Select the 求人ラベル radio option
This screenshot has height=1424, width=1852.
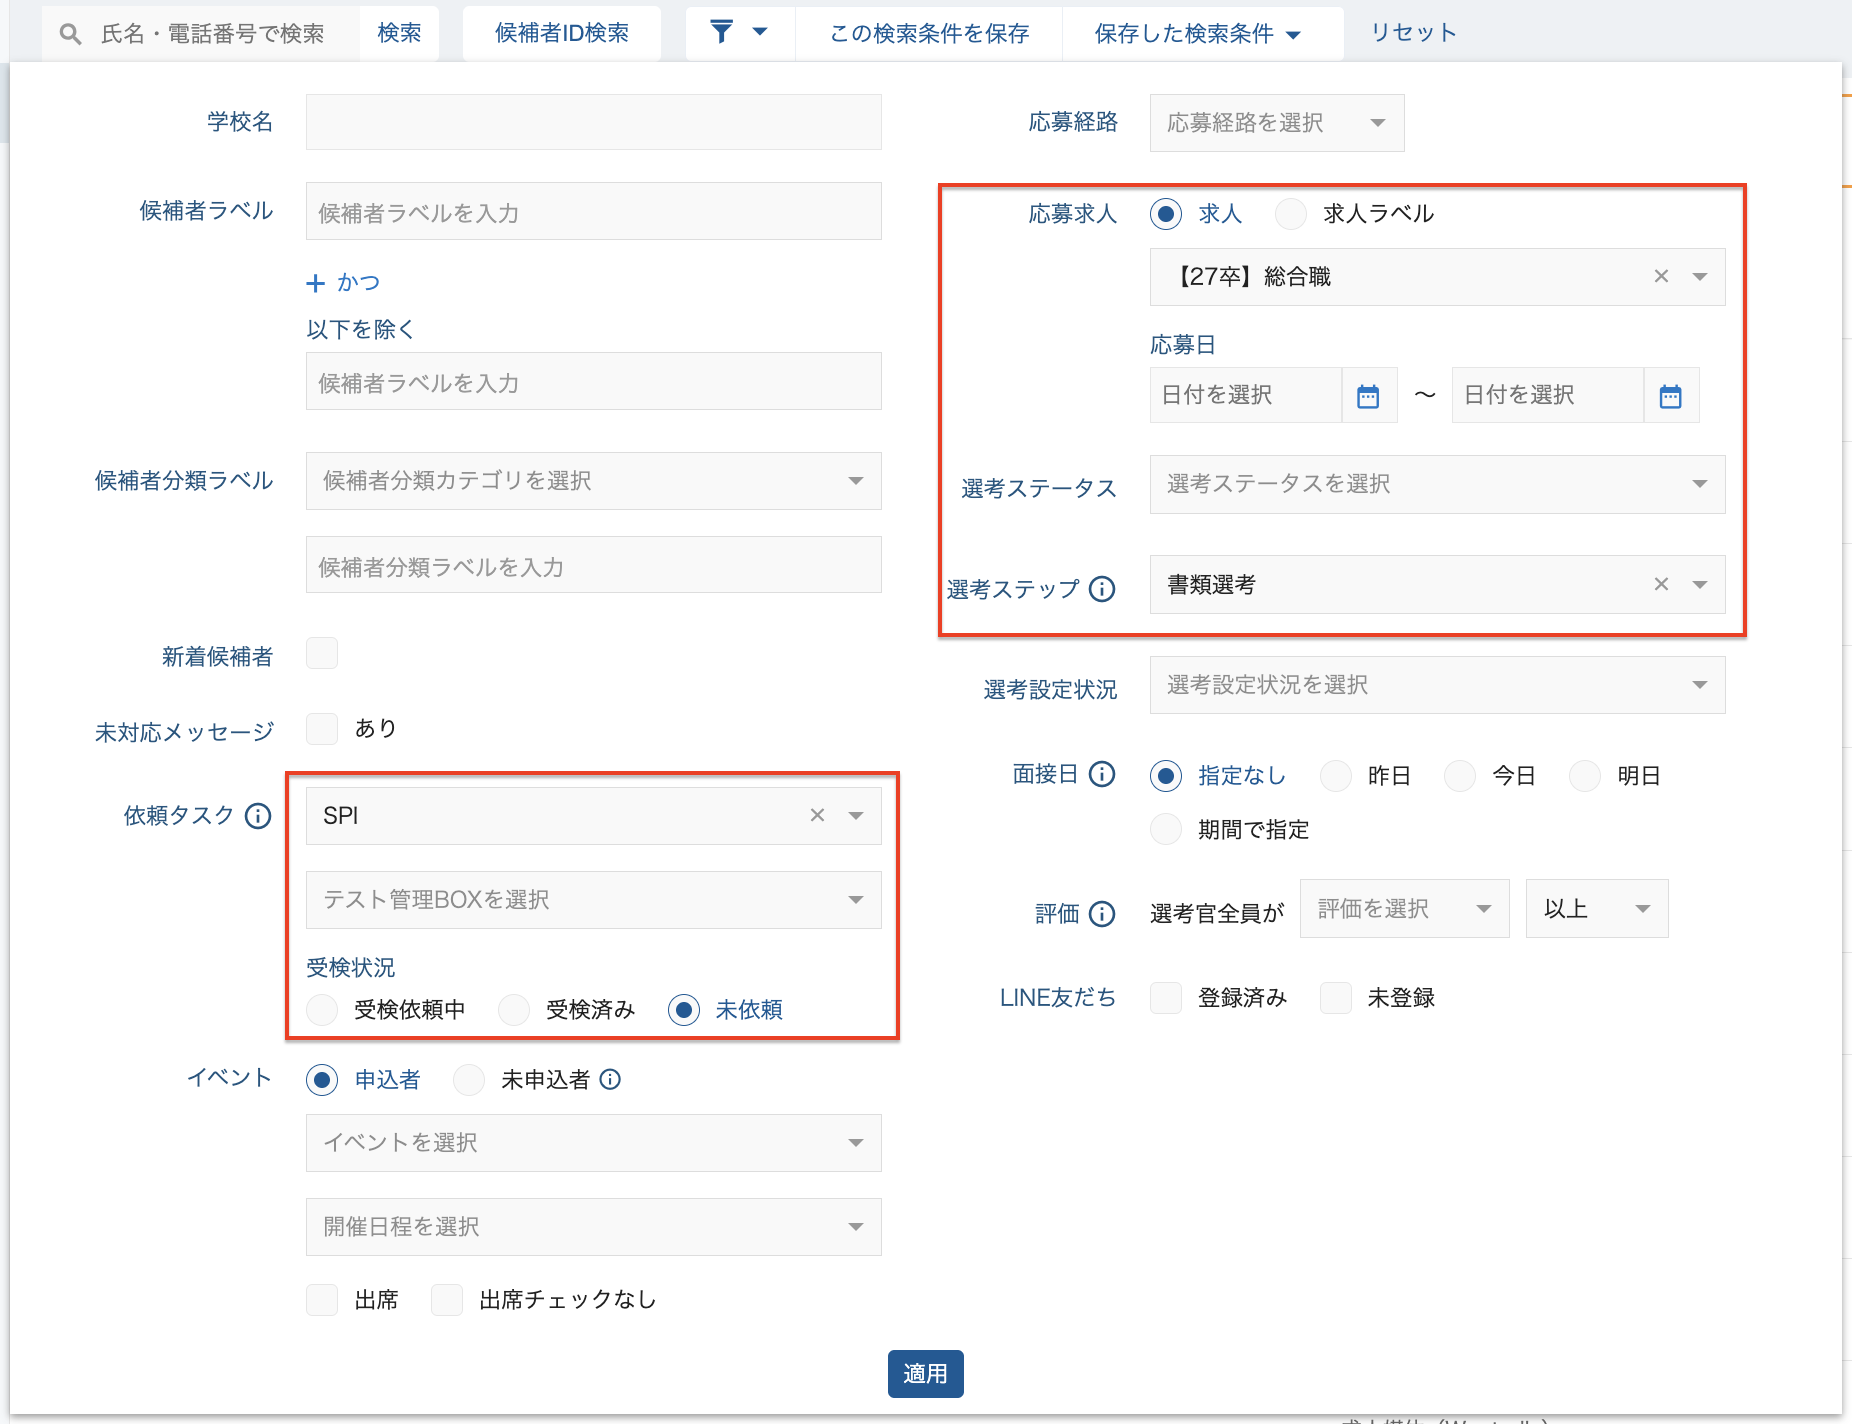1291,214
